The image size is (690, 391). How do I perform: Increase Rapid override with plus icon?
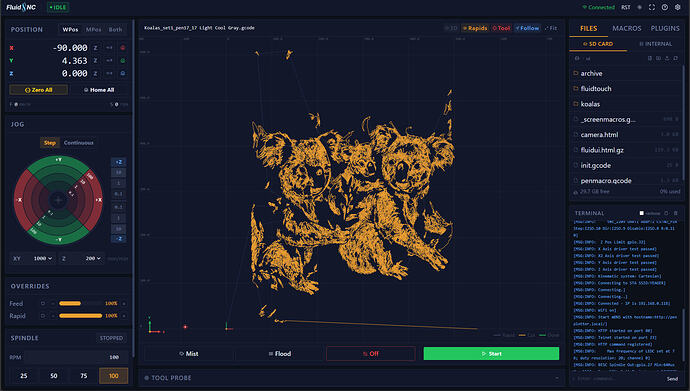tap(124, 316)
